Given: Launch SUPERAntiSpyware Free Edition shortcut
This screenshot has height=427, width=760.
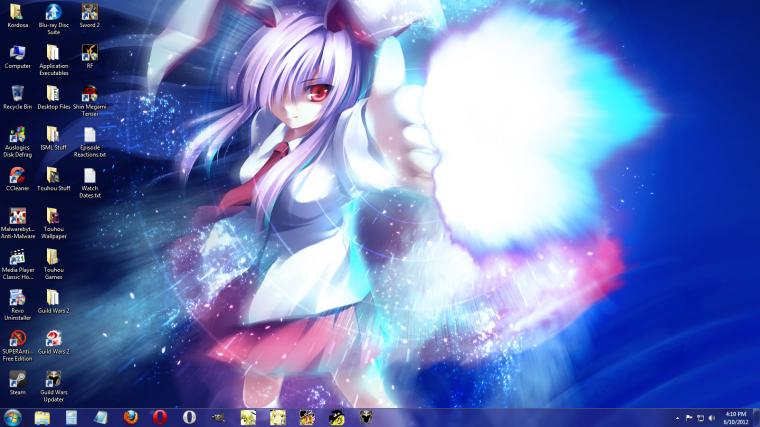Looking at the screenshot, I should 17,346.
